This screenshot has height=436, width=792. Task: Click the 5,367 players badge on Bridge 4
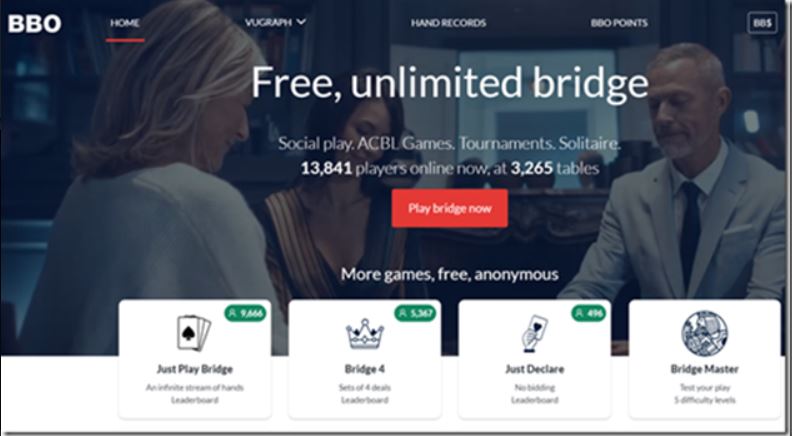tap(415, 313)
